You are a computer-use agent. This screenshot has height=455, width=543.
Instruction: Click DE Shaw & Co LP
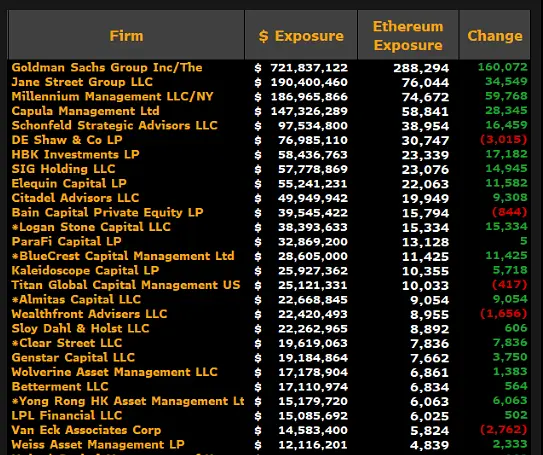coord(67,140)
